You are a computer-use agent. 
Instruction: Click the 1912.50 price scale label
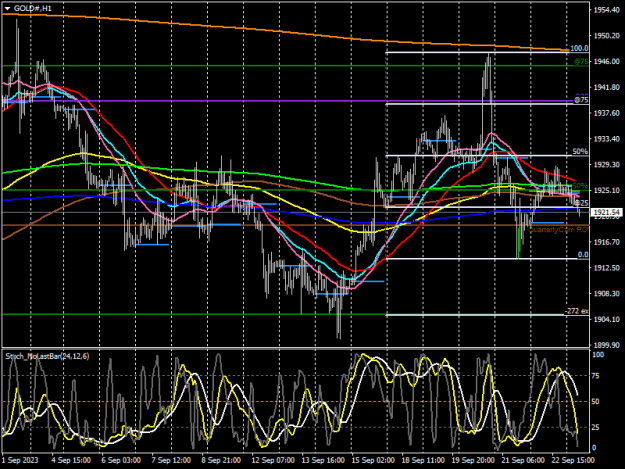click(606, 268)
